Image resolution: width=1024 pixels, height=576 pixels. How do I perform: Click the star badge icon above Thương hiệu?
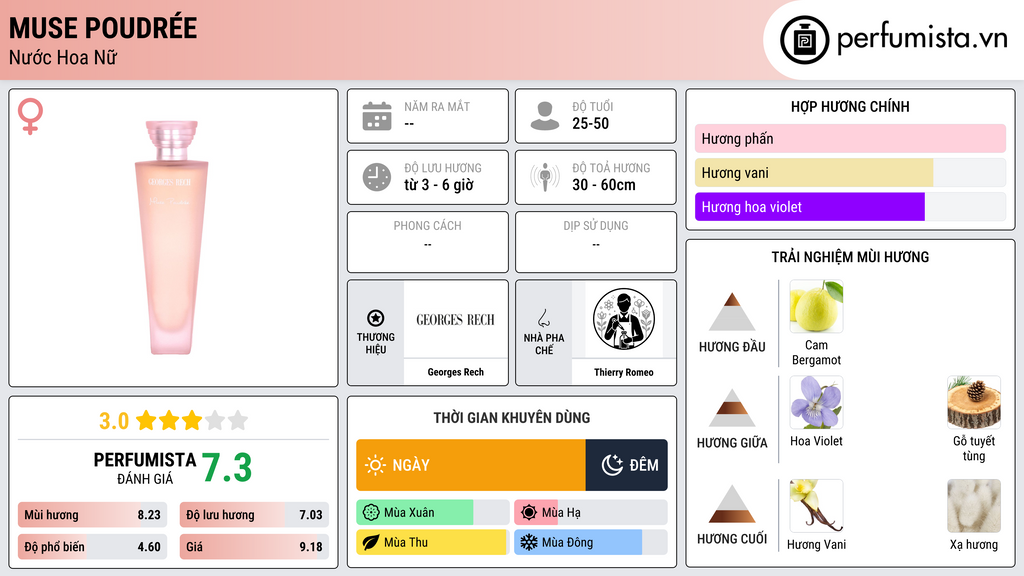tap(376, 318)
